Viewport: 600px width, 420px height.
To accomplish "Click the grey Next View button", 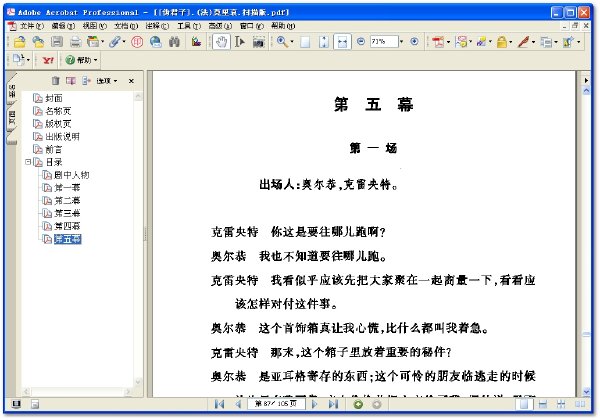I will pos(377,404).
